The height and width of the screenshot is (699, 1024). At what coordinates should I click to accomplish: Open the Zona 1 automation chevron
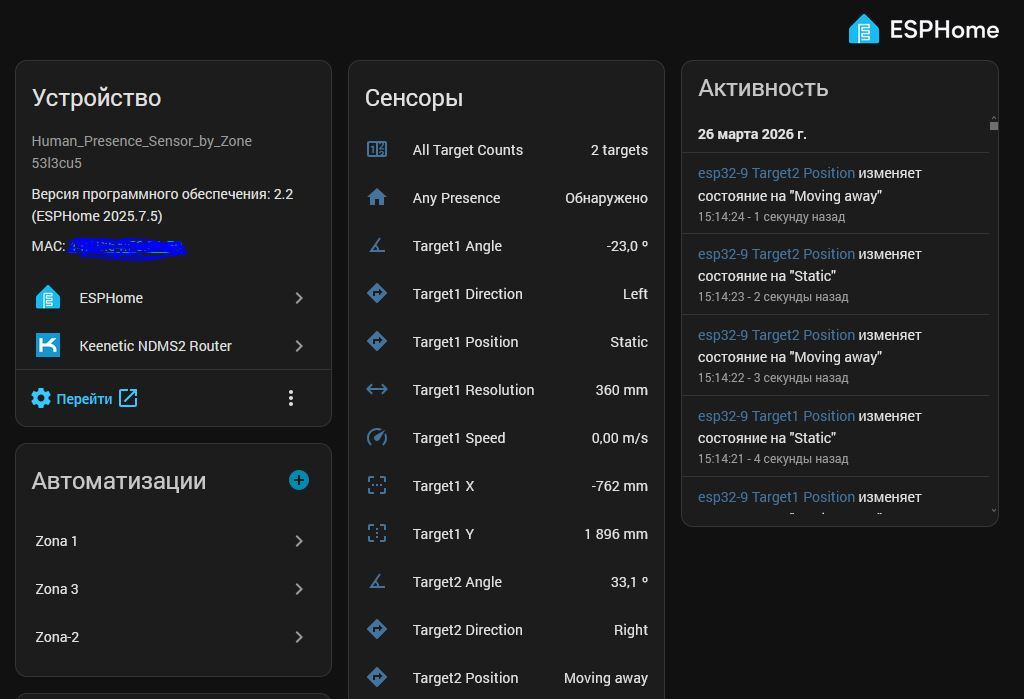(x=299, y=541)
